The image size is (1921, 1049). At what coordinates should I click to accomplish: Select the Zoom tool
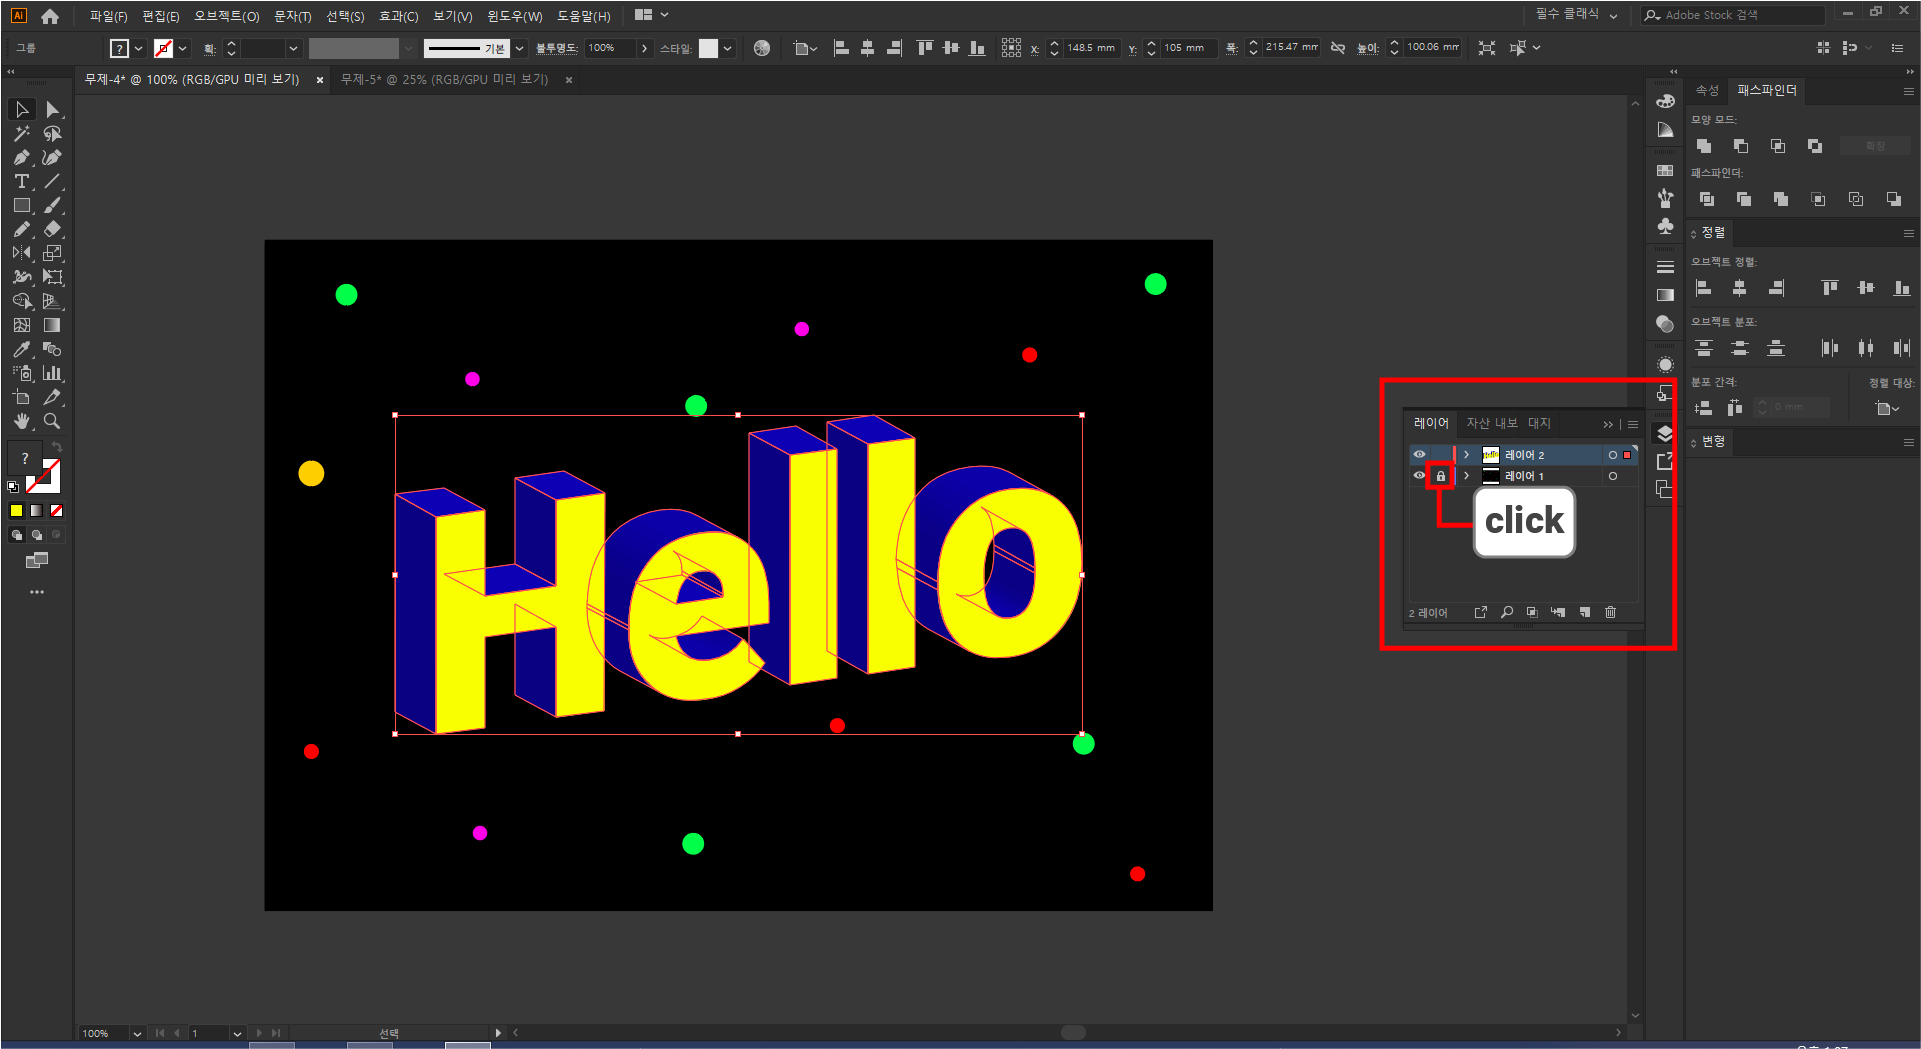(x=53, y=421)
